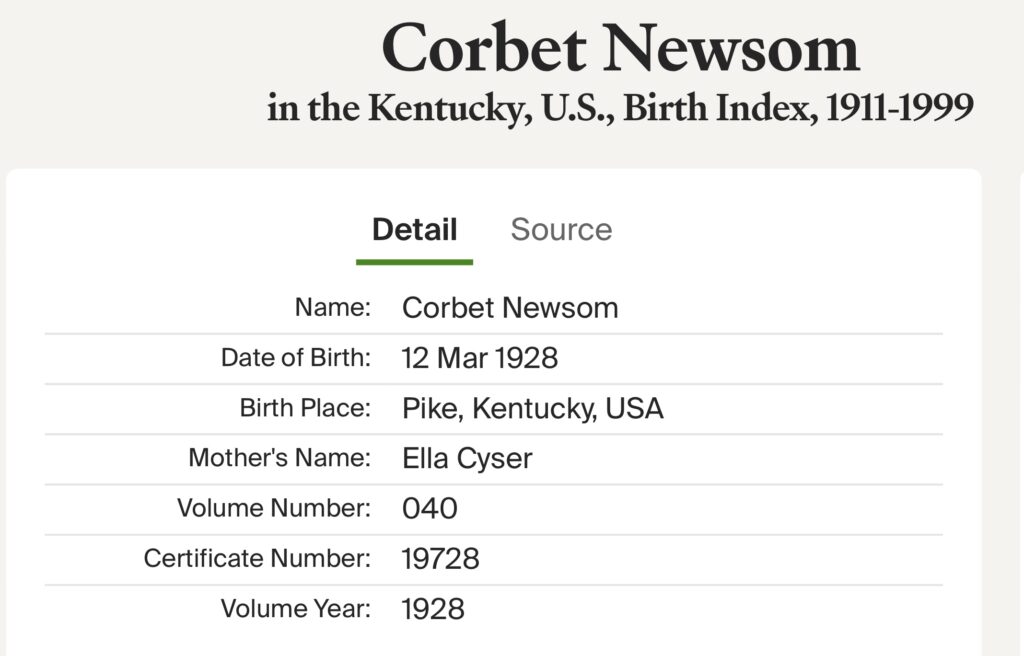The image size is (1024, 656).
Task: Click the Volume Year label
Action: (296, 608)
